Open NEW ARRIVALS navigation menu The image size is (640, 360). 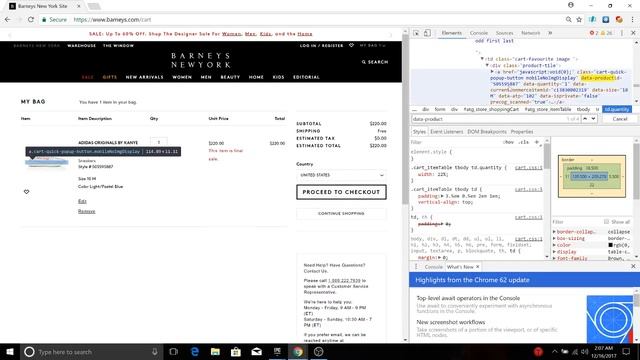(144, 77)
